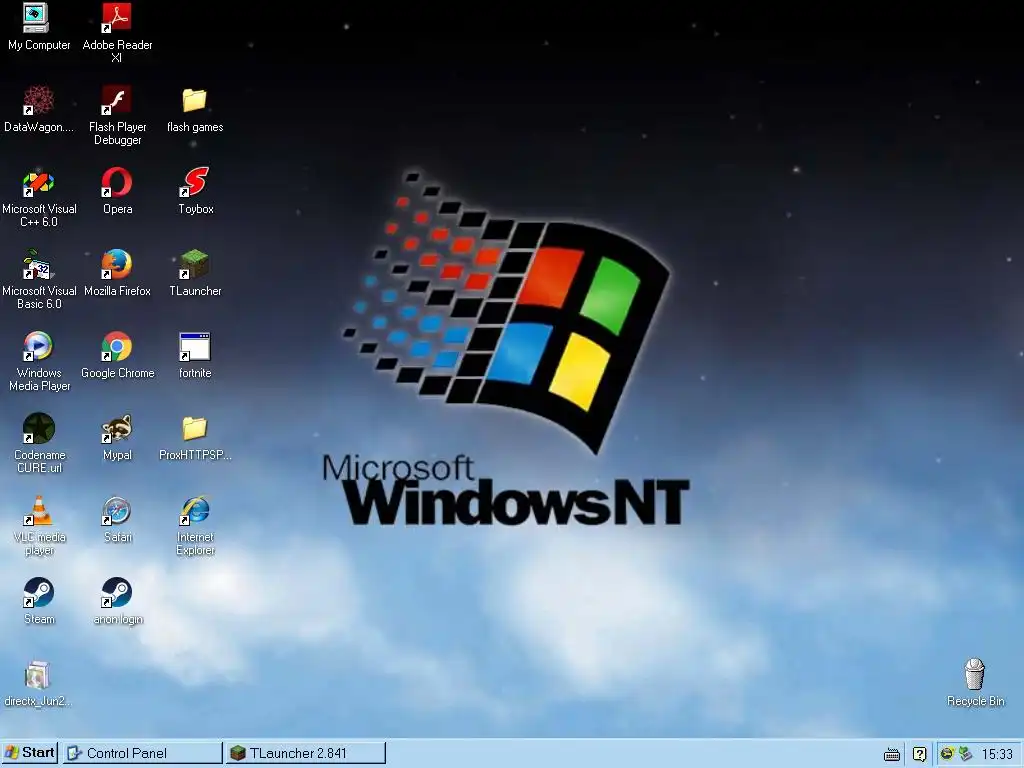The image size is (1024, 768).
Task: Switch to TLauncher 2.841 taskbar button
Action: click(306, 753)
